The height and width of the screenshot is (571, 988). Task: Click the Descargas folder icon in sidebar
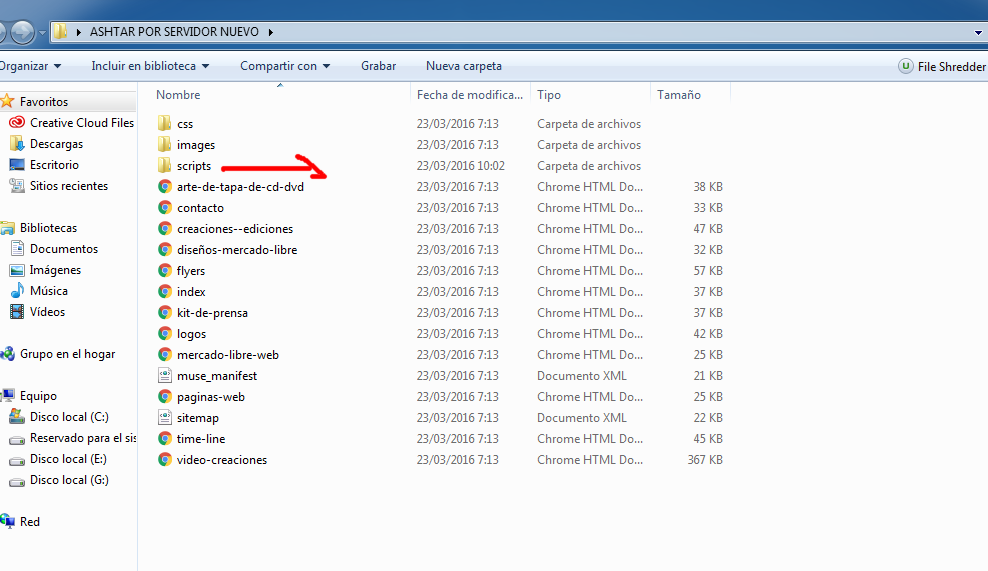[x=17, y=144]
